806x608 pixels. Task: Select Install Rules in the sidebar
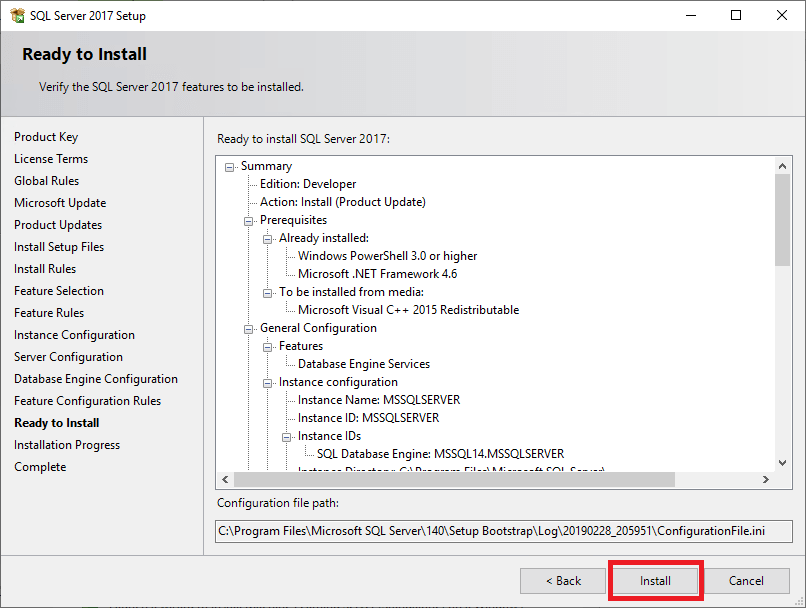45,269
